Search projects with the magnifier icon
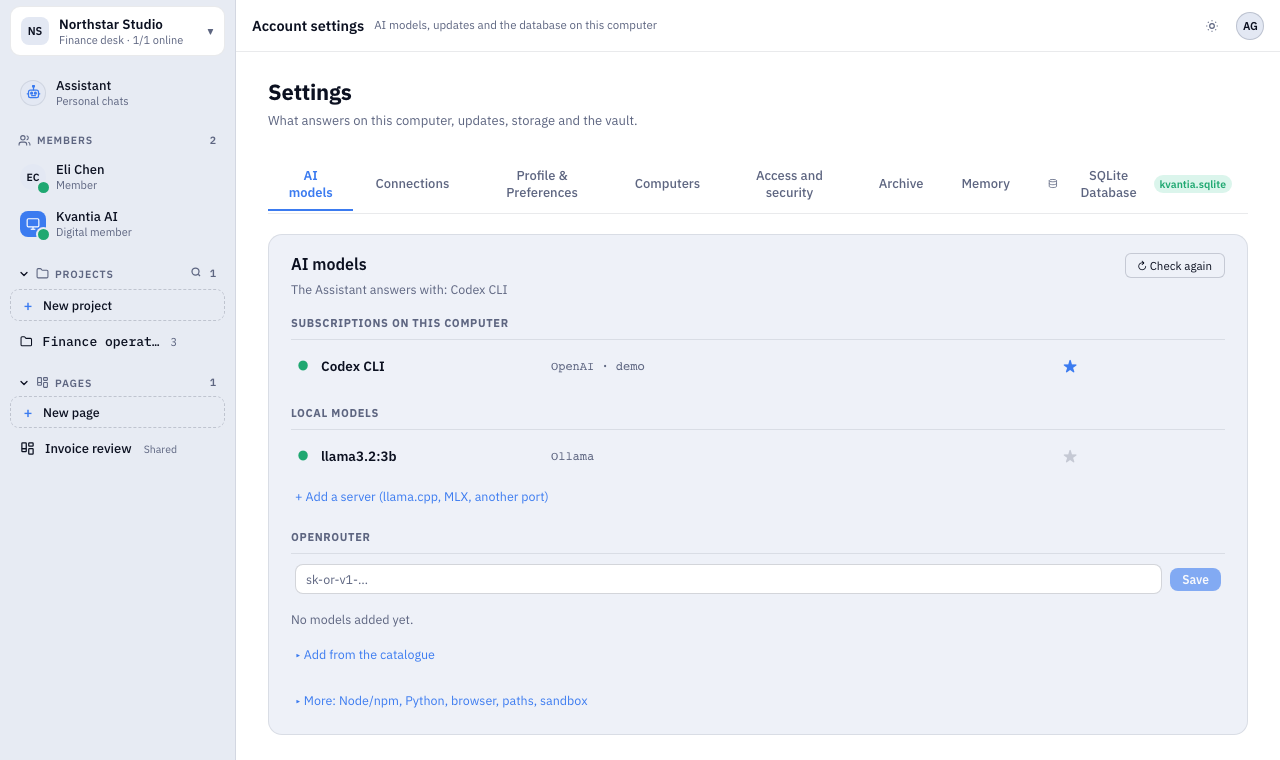This screenshot has width=1280, height=760. tap(196, 272)
